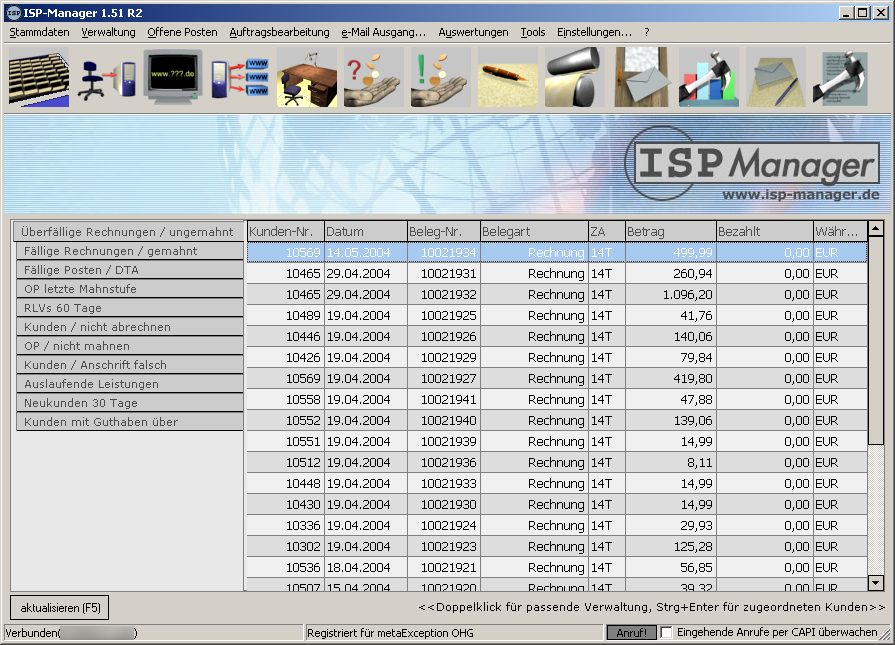Select the Fällige Posten / DTA tab
Image resolution: width=895 pixels, height=645 pixels.
(x=127, y=270)
